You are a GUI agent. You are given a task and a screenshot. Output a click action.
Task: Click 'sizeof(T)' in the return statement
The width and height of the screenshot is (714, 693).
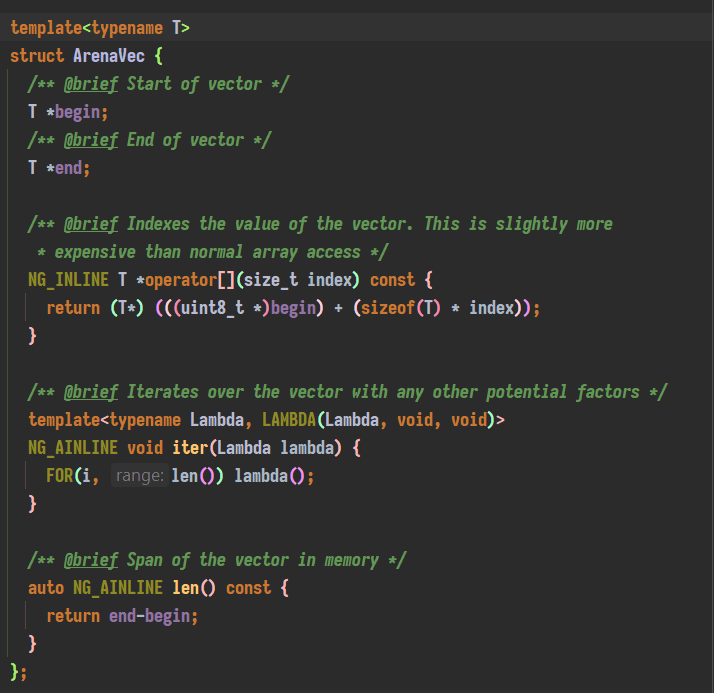(x=401, y=308)
